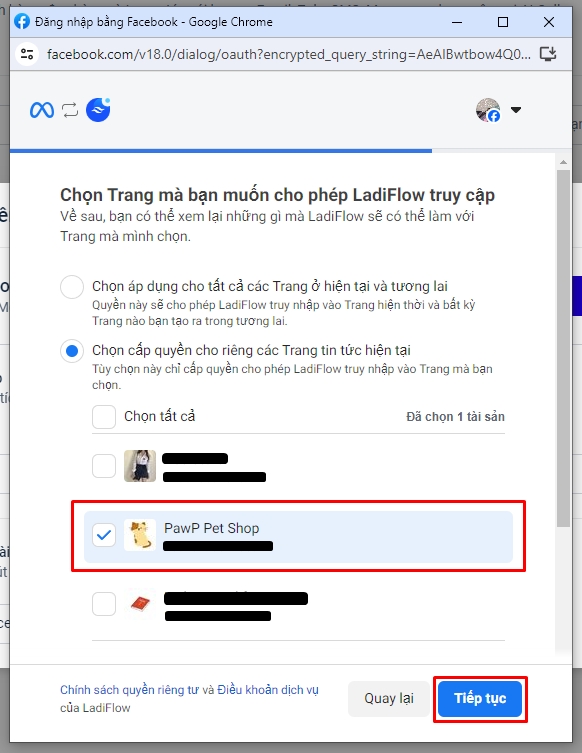
Task: Select the current Pages only radio option
Action: 72,351
